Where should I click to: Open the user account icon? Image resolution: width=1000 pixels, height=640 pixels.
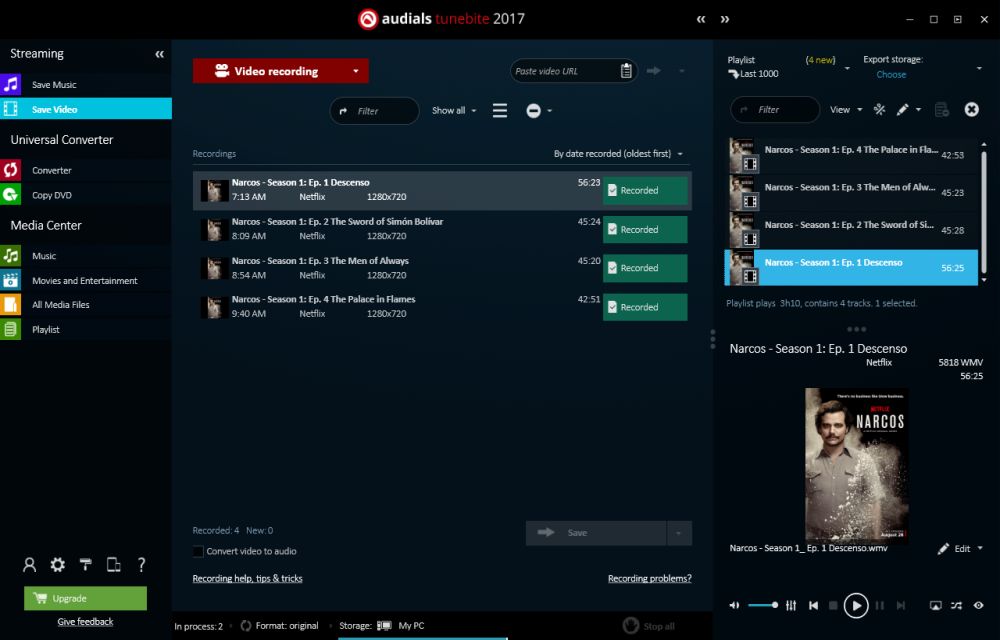(x=29, y=565)
